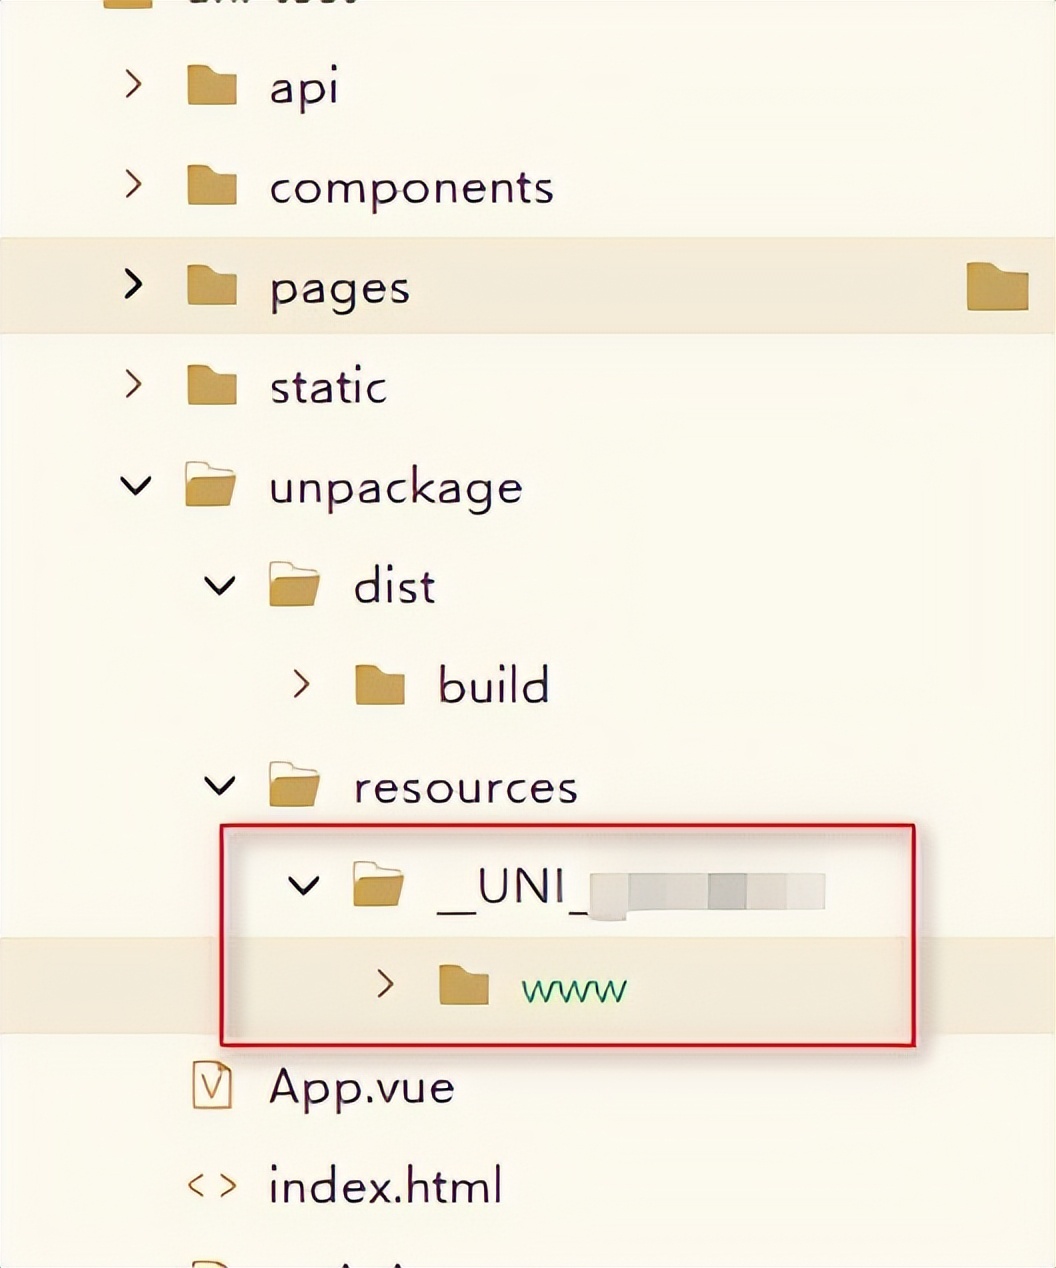
Task: Click the components folder icon
Action: tap(212, 187)
